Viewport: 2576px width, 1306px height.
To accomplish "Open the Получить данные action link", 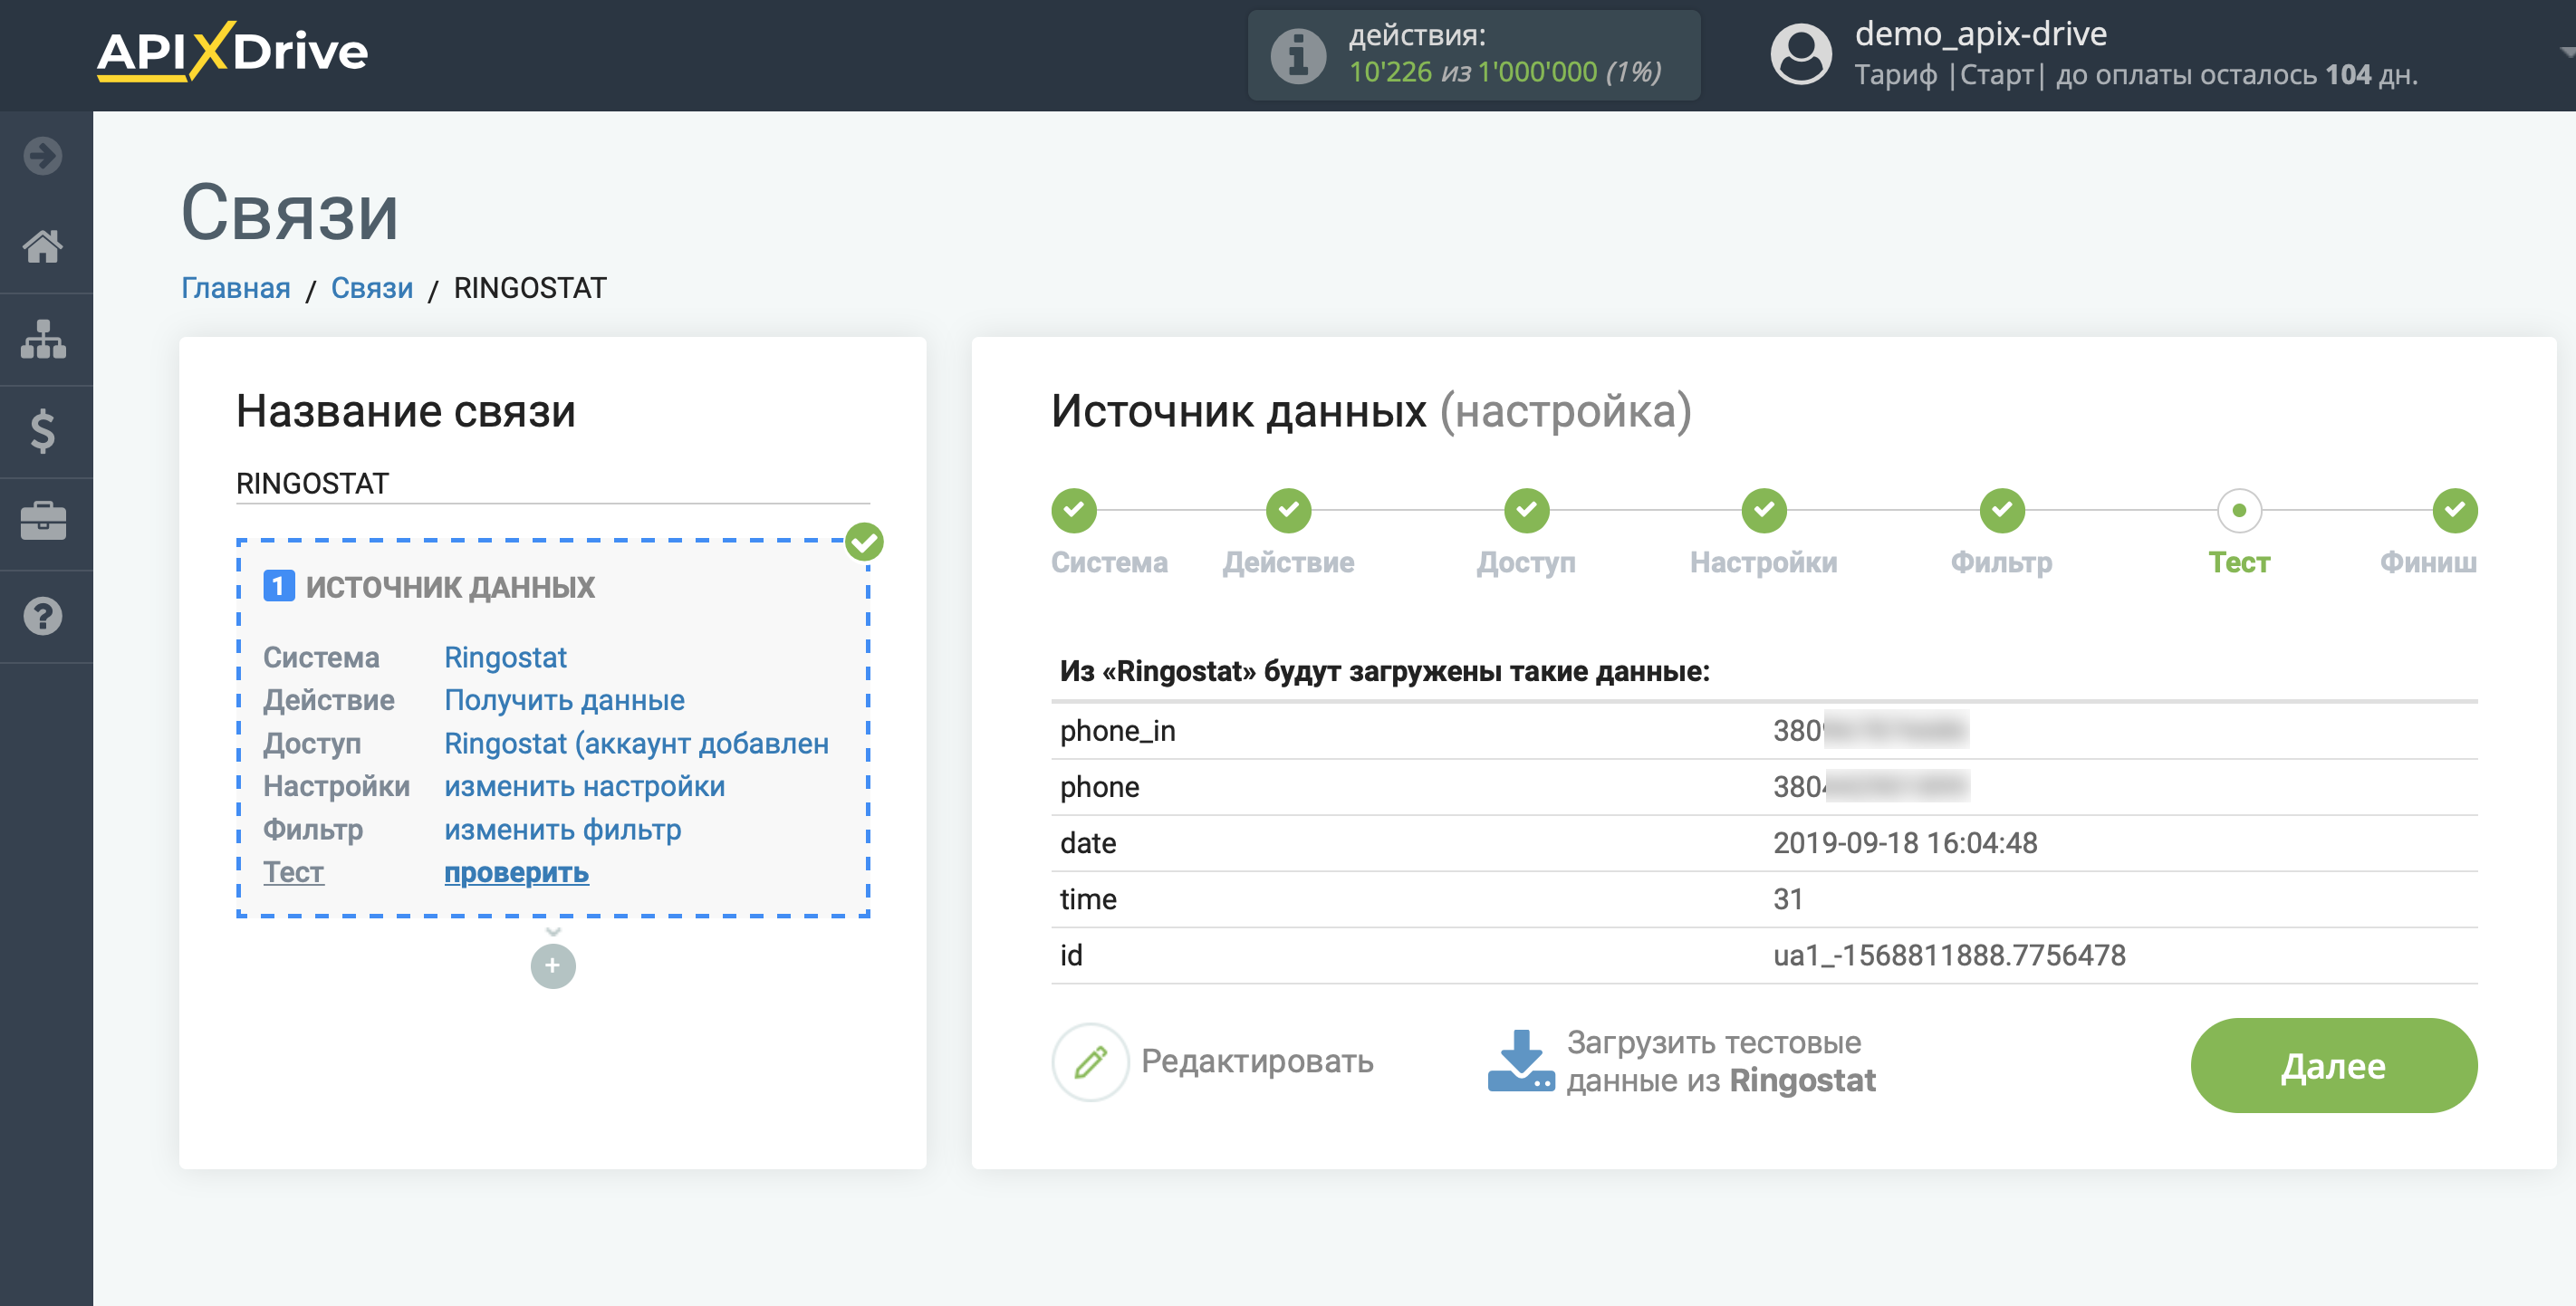I will point(564,700).
